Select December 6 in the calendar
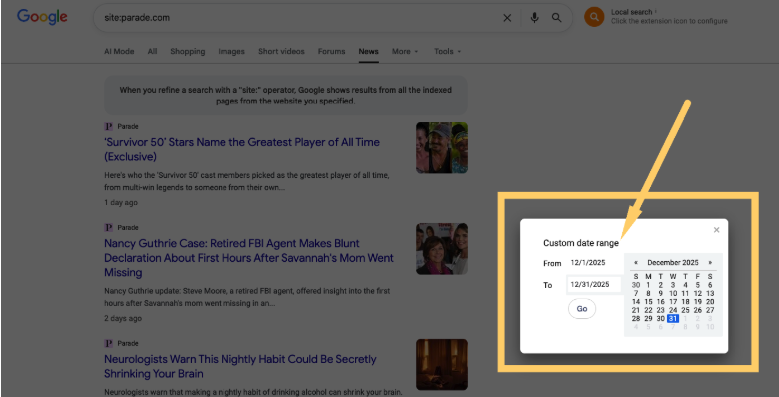This screenshot has width=779, height=397. [x=710, y=285]
